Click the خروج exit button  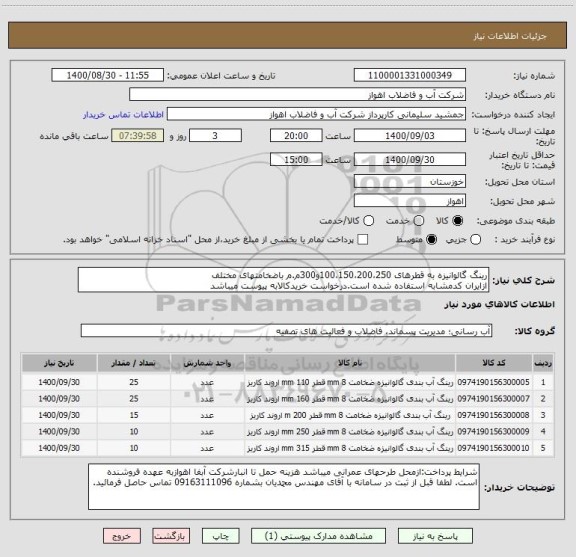pyautogui.click(x=122, y=536)
